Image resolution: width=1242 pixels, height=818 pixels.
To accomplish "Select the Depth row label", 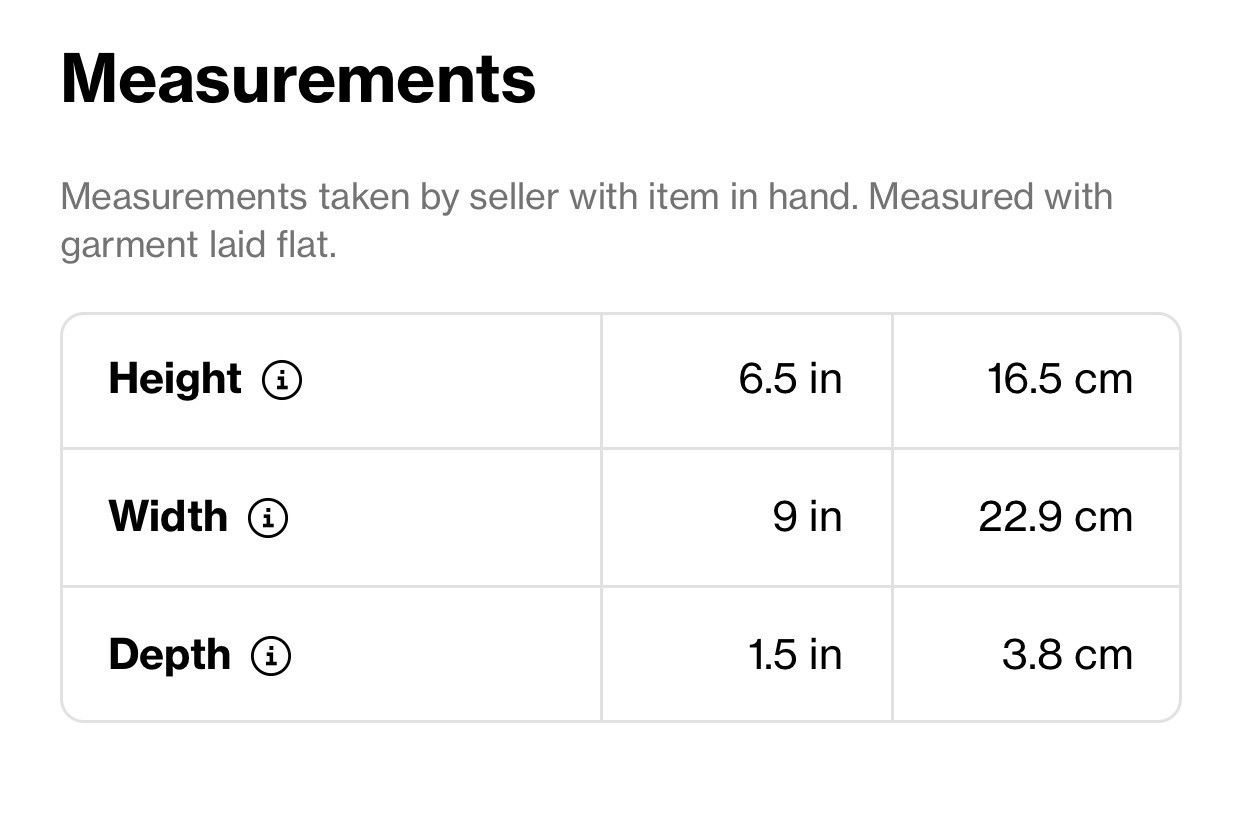I will 170,655.
